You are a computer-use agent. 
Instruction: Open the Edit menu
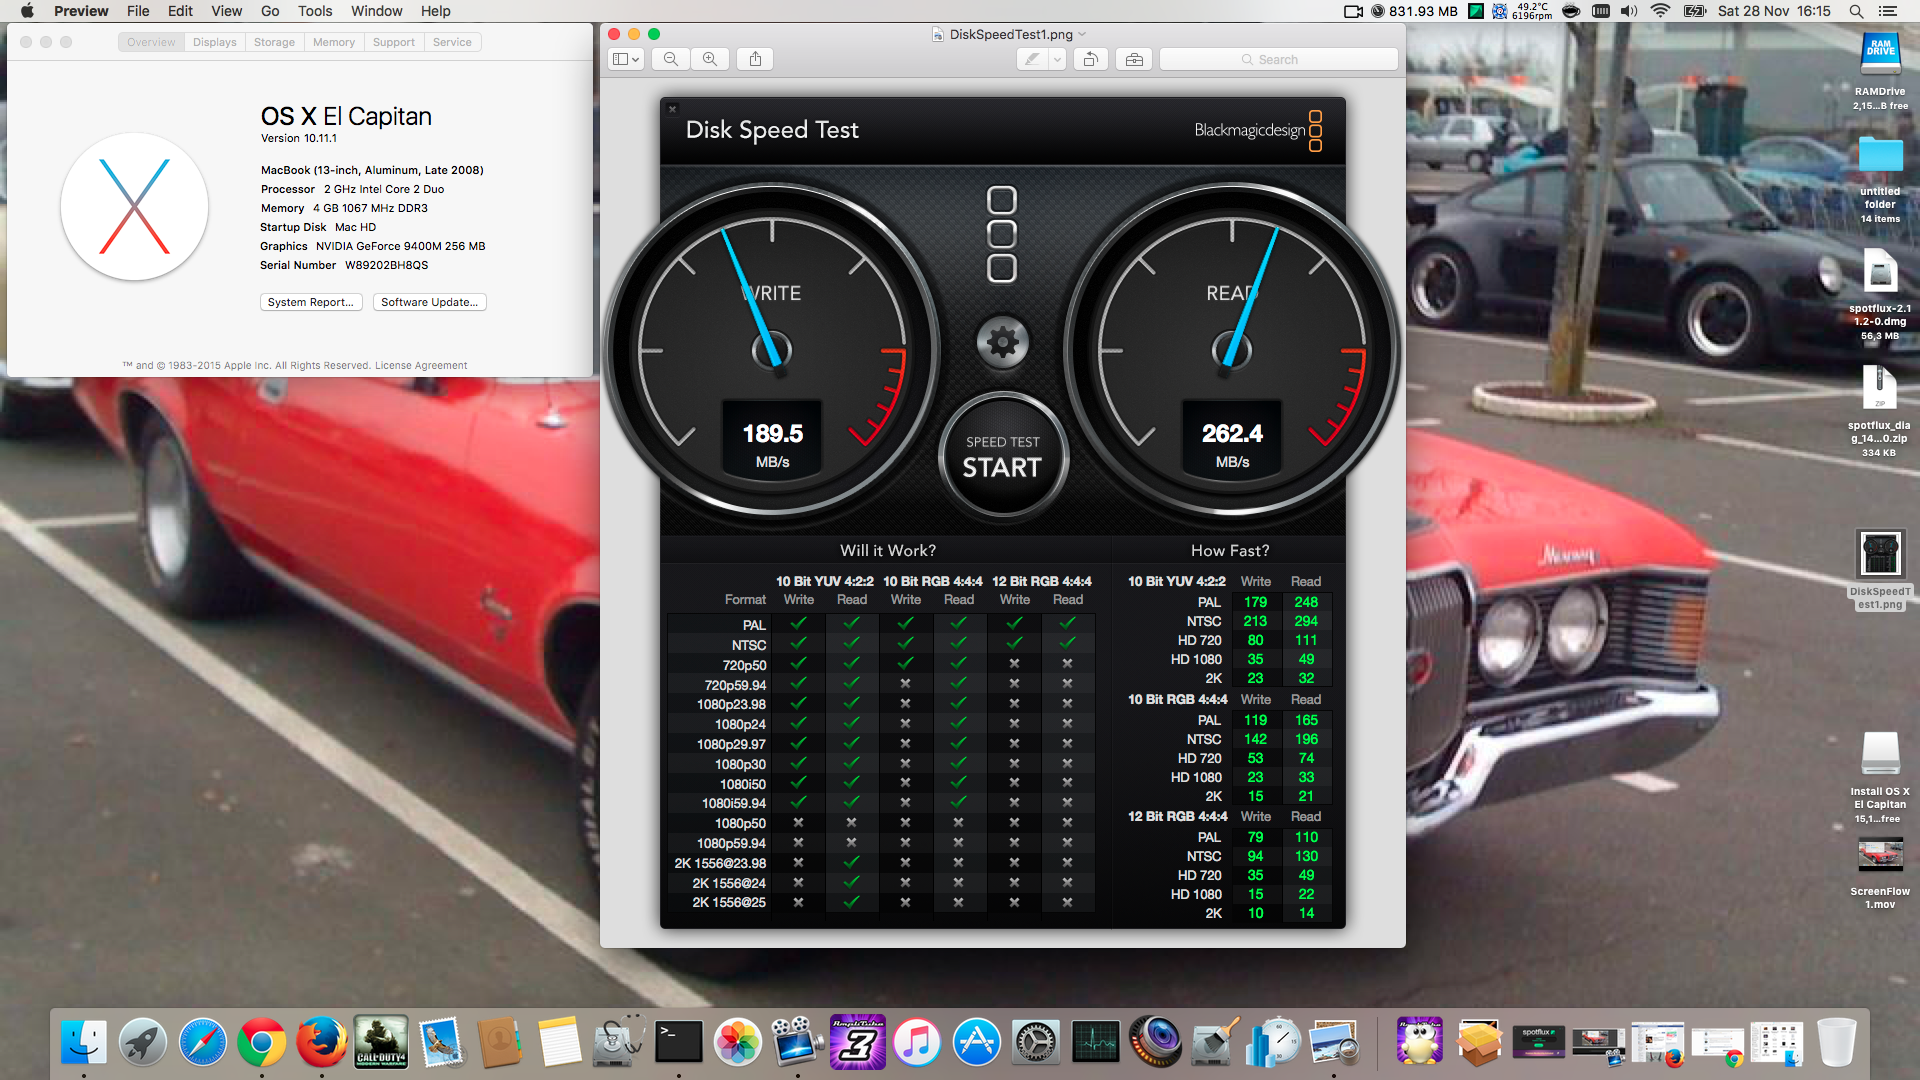(x=180, y=11)
